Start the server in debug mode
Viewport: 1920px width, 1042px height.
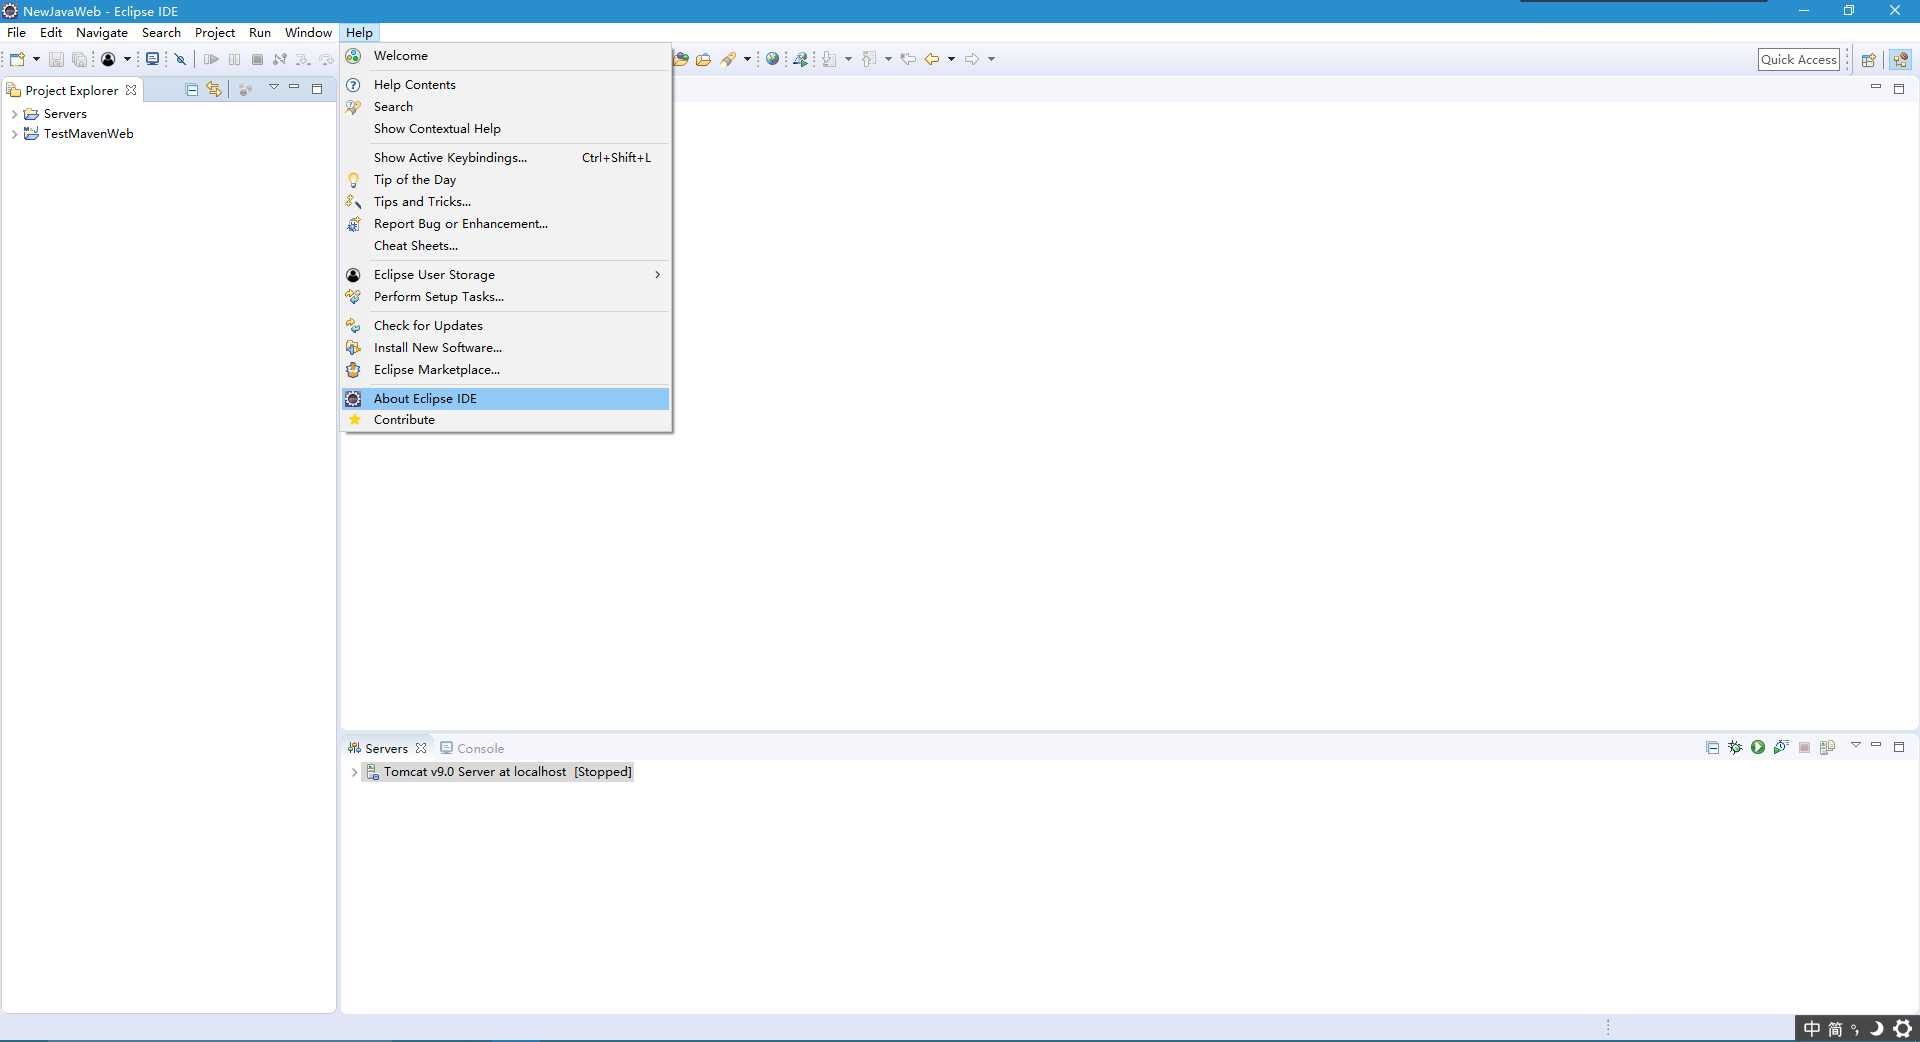pyautogui.click(x=1735, y=747)
